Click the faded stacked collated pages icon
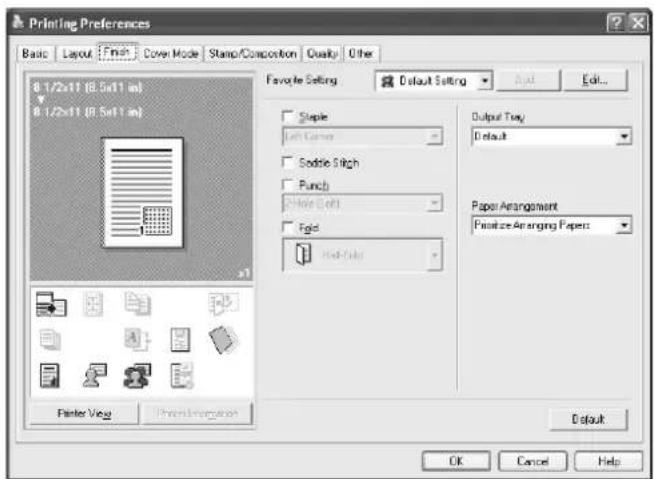 138,303
